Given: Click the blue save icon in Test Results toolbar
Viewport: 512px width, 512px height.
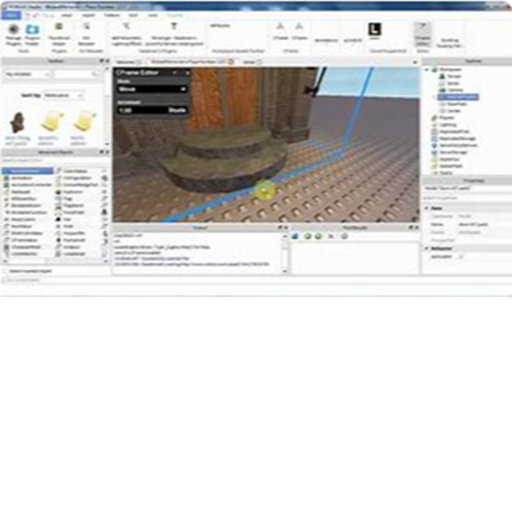Looking at the screenshot, I should tap(295, 236).
